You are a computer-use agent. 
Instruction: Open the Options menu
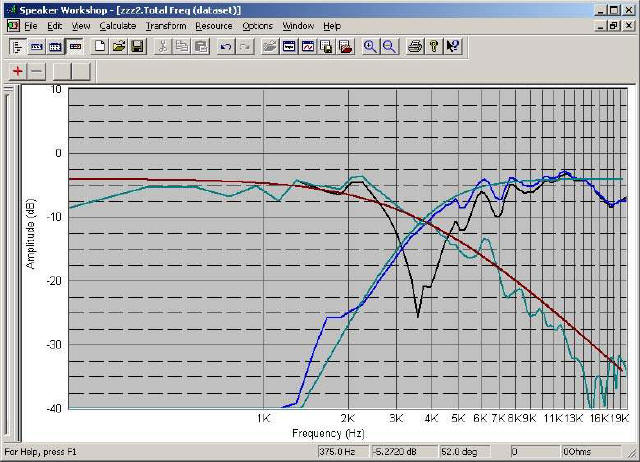257,25
